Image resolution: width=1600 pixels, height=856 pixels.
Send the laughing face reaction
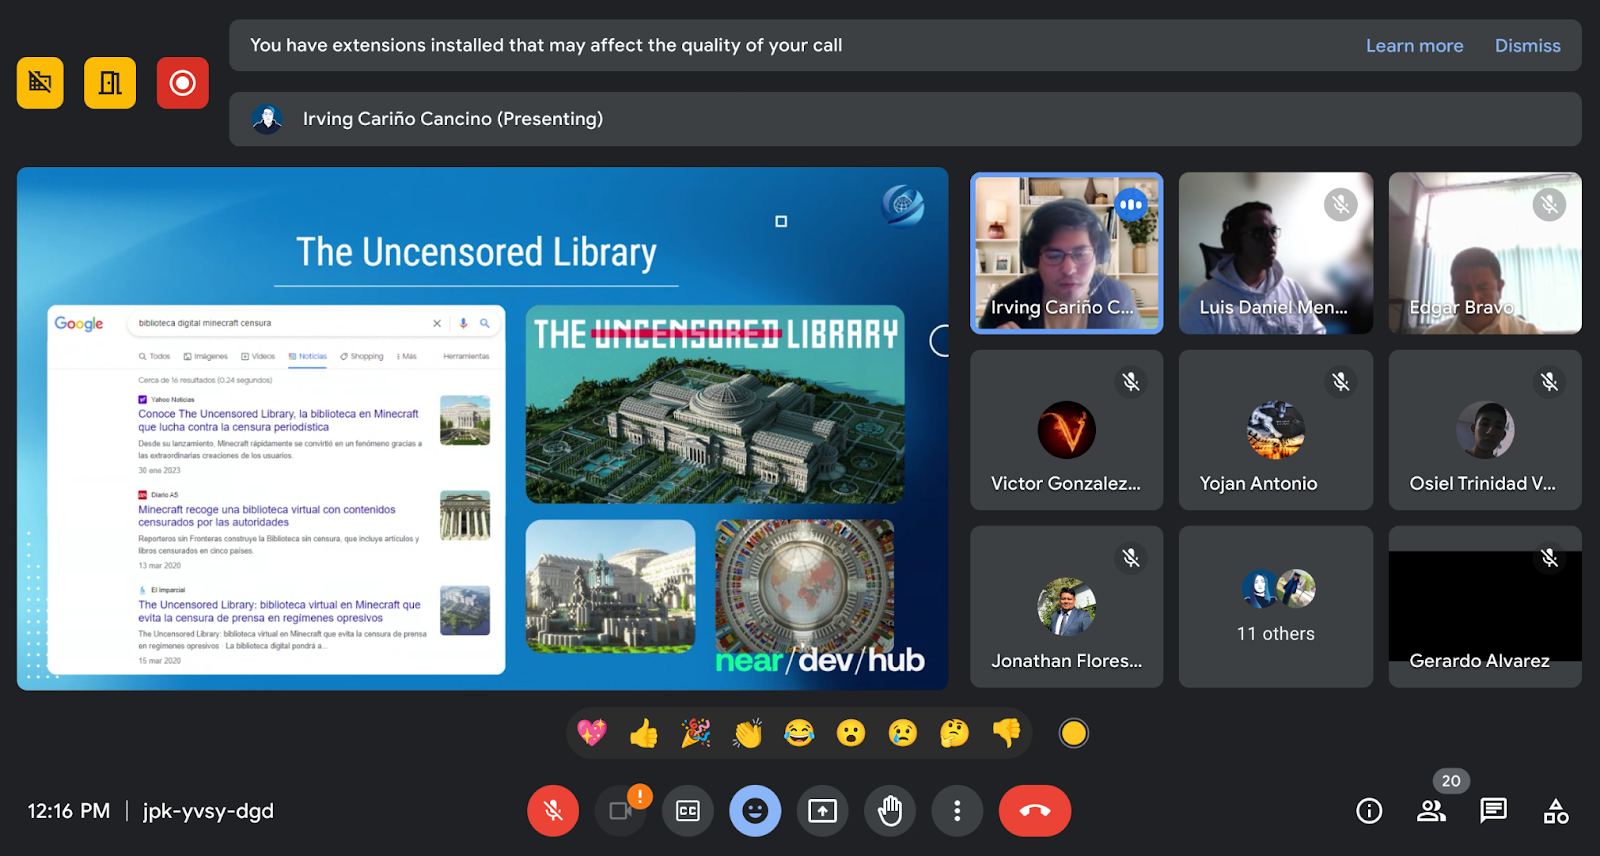coord(799,733)
